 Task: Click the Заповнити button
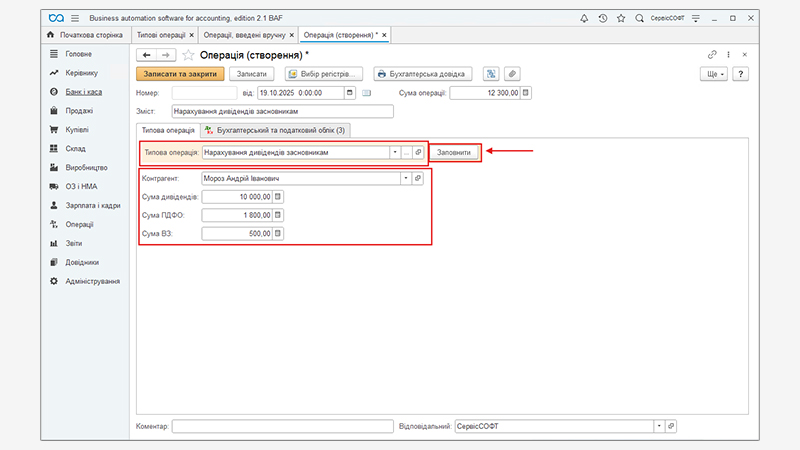pos(456,152)
